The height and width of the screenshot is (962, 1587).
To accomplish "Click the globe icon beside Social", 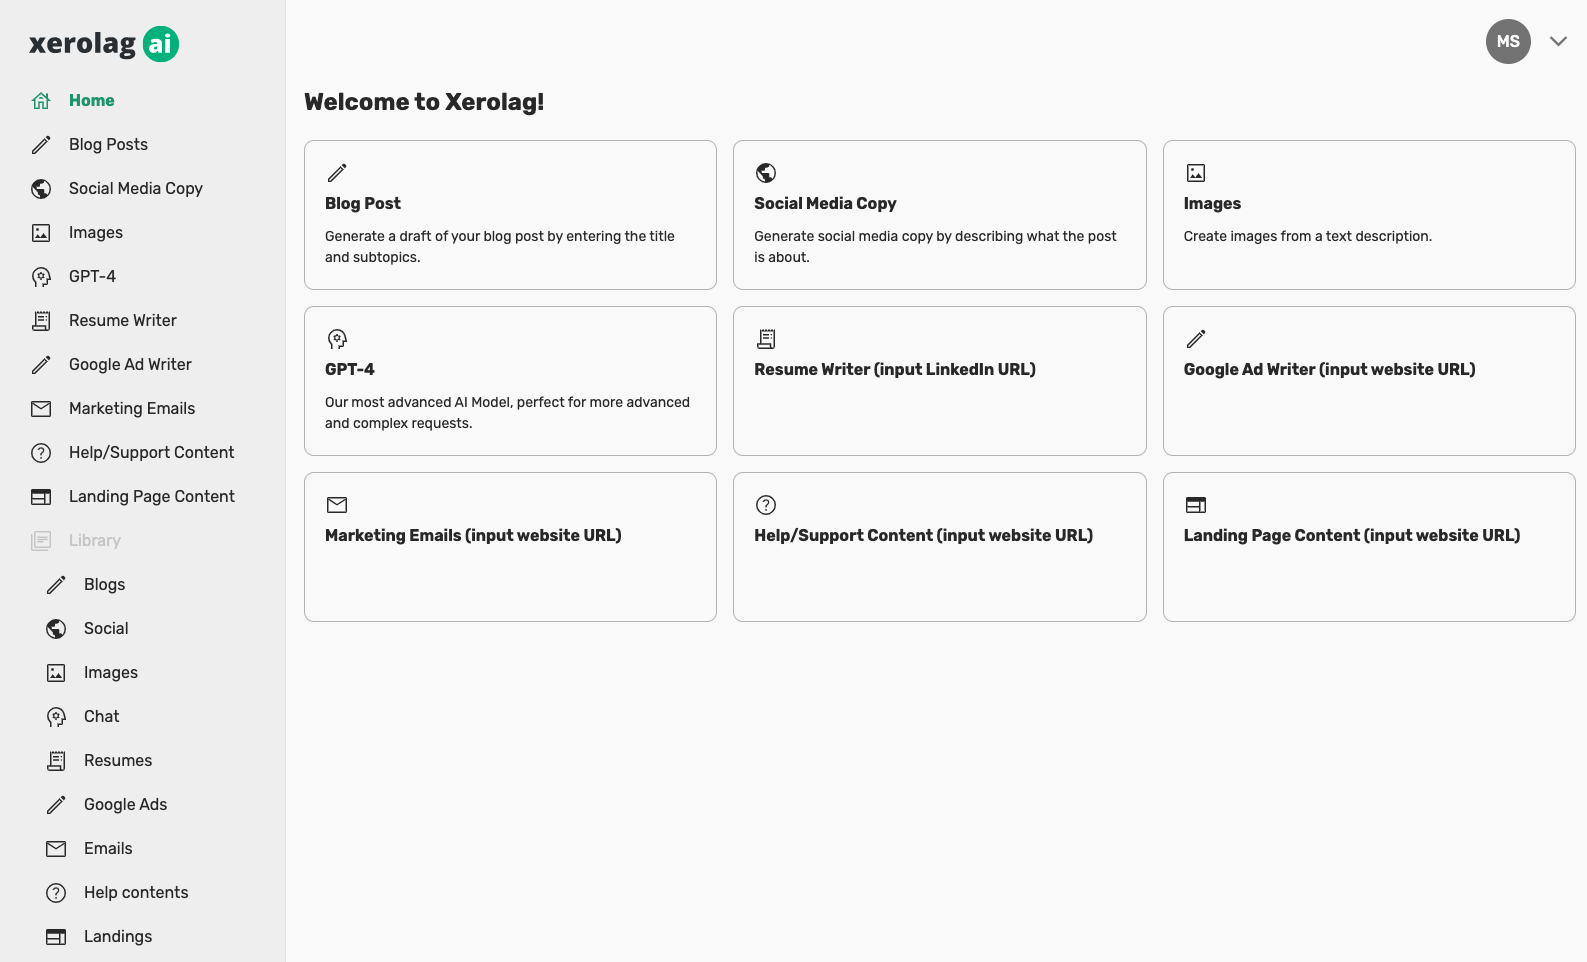I will pos(56,629).
